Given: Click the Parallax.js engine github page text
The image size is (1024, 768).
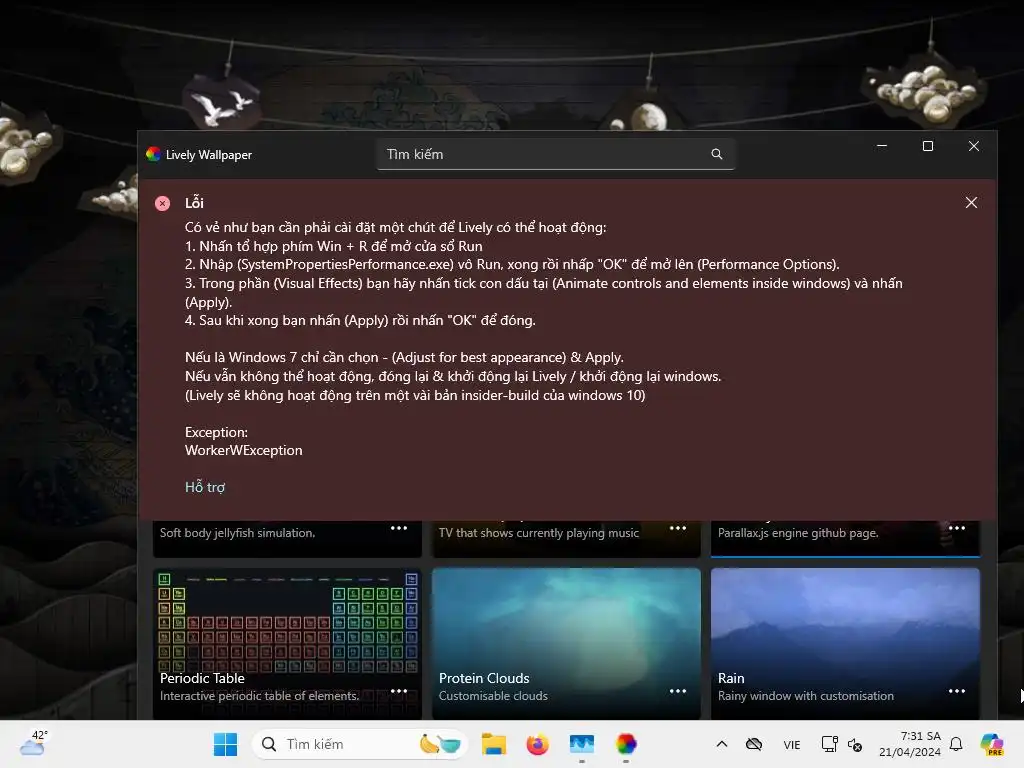Looking at the screenshot, I should point(798,533).
